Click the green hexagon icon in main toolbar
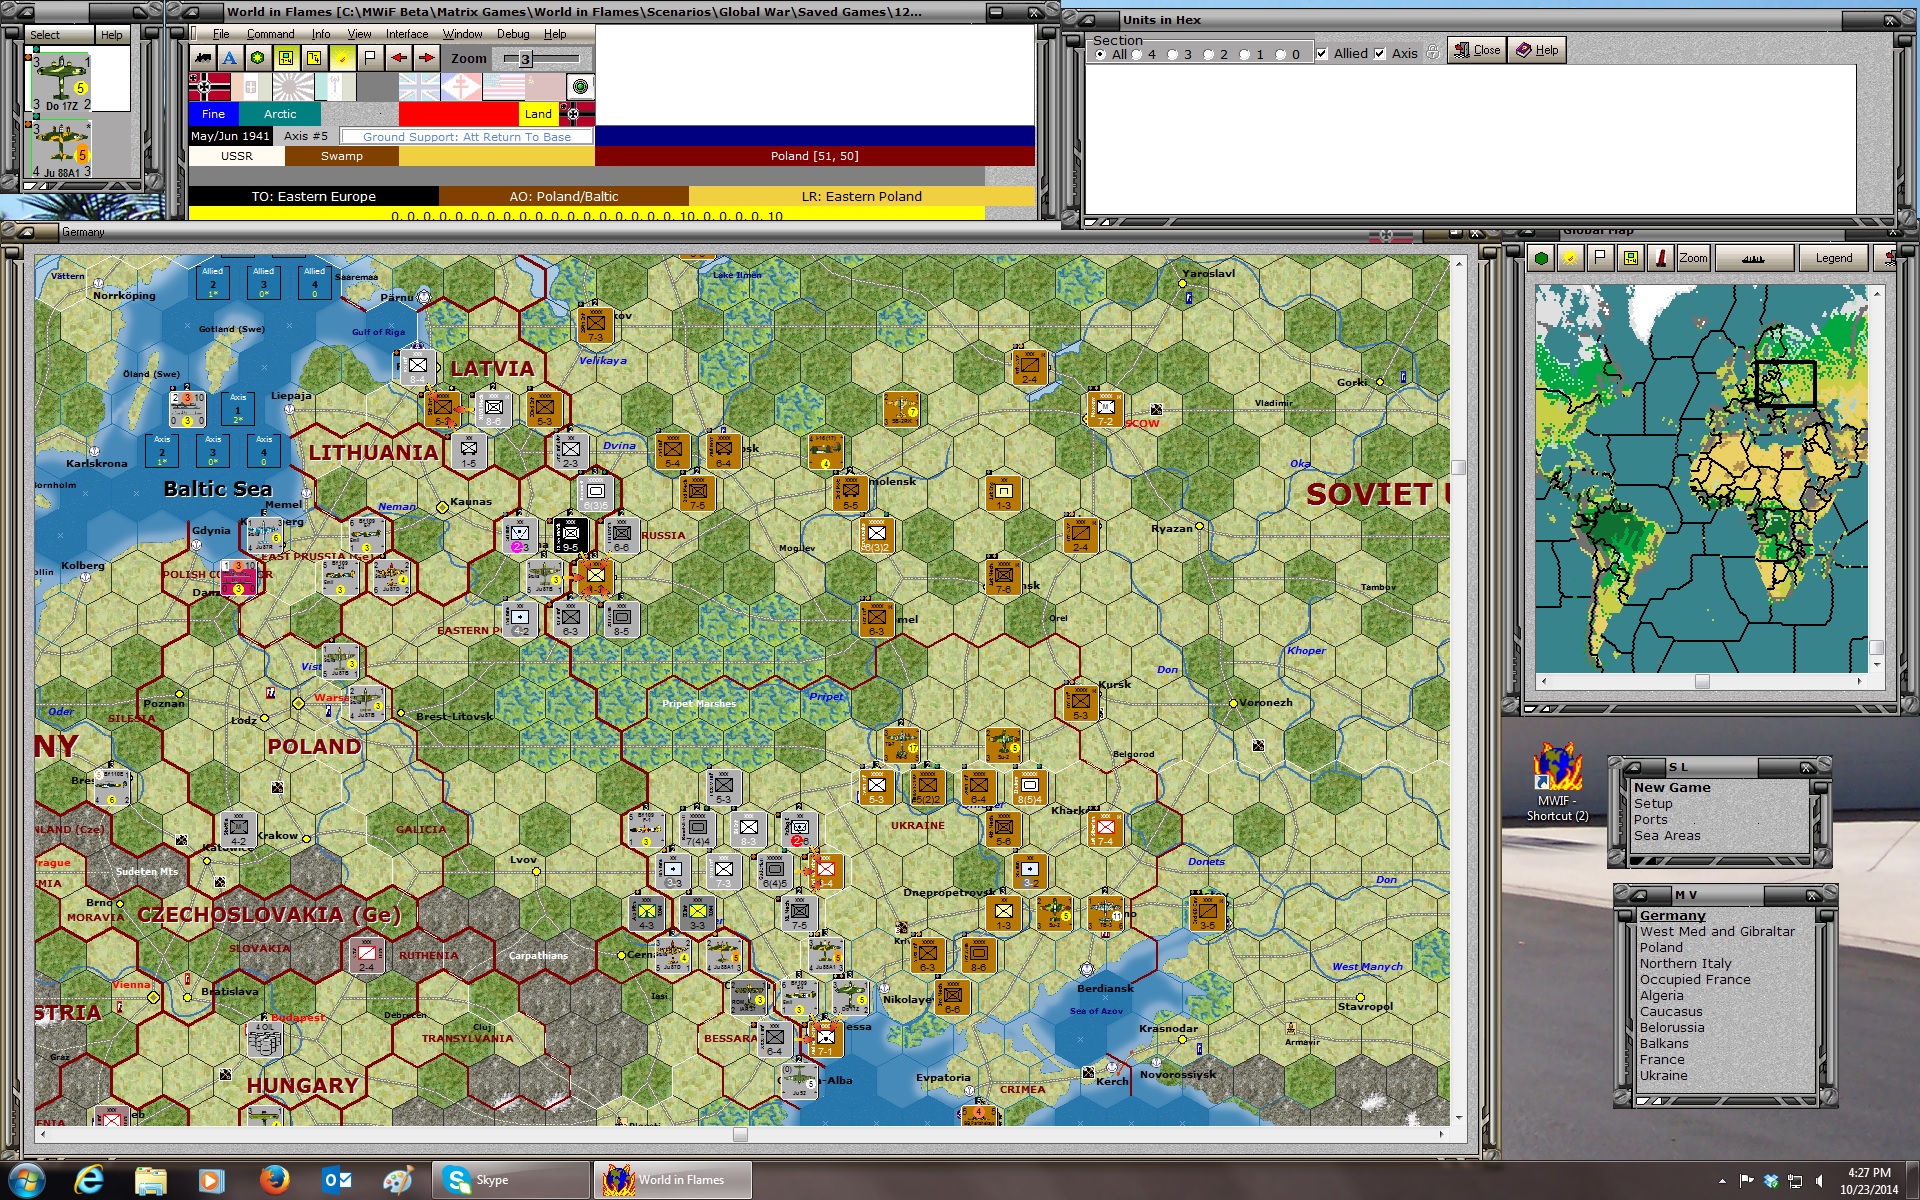Screen dimensions: 1920x1200 coord(258,58)
